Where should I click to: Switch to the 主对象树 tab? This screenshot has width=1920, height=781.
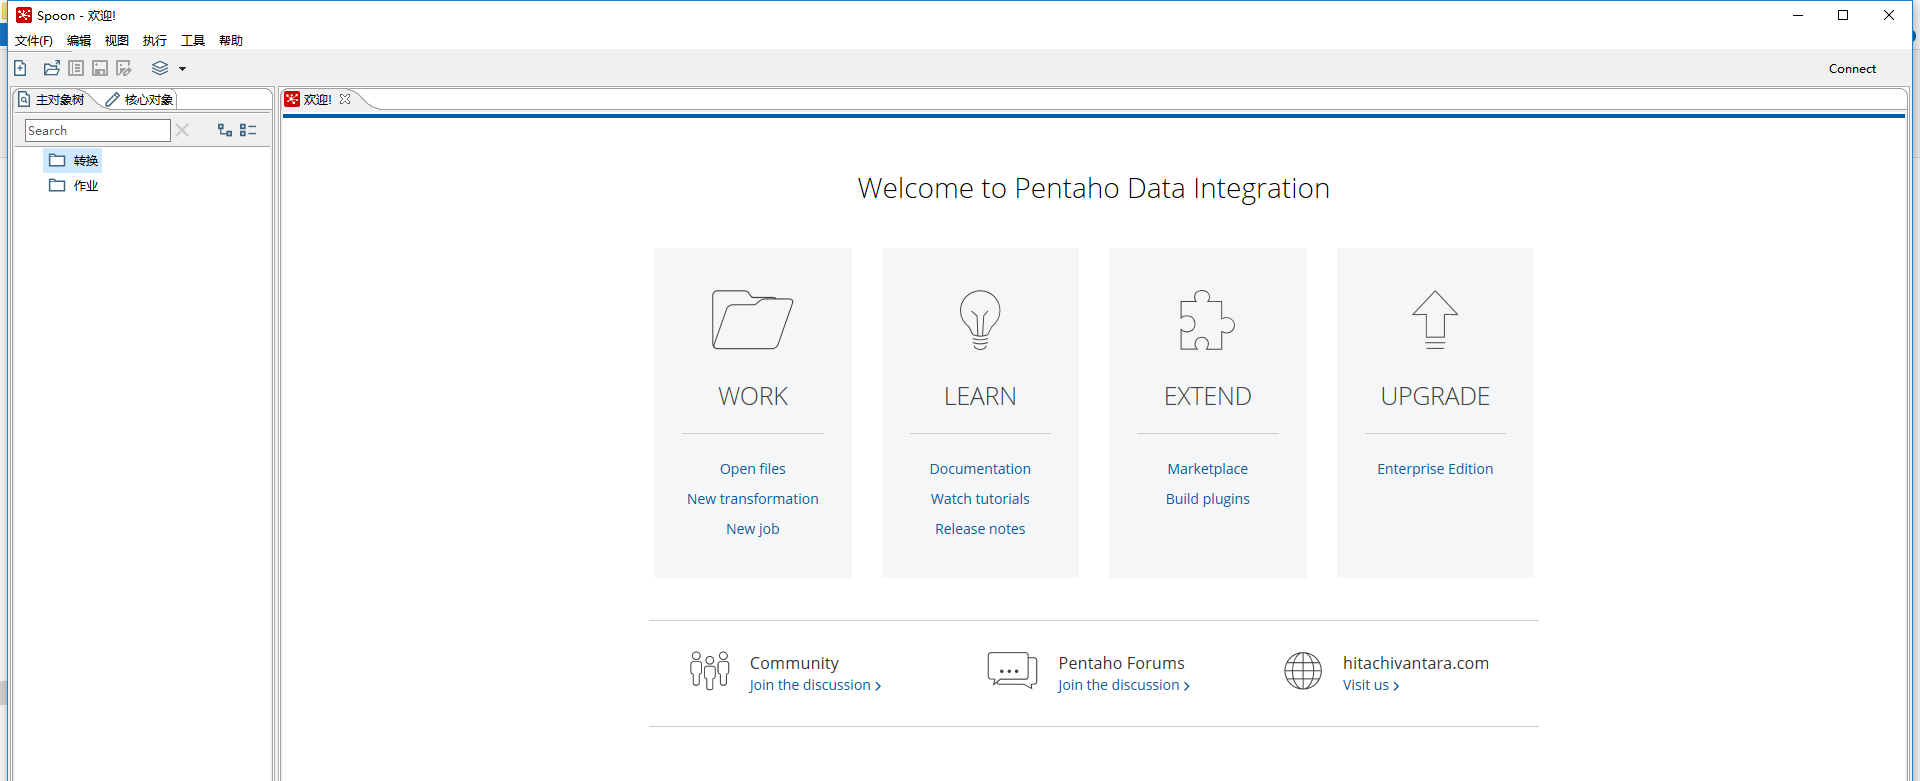pos(52,99)
